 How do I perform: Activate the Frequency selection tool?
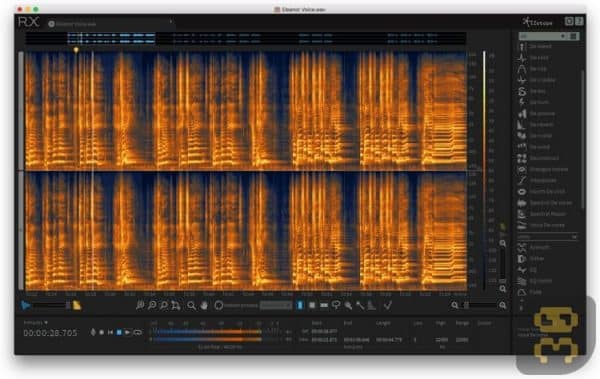(x=324, y=305)
